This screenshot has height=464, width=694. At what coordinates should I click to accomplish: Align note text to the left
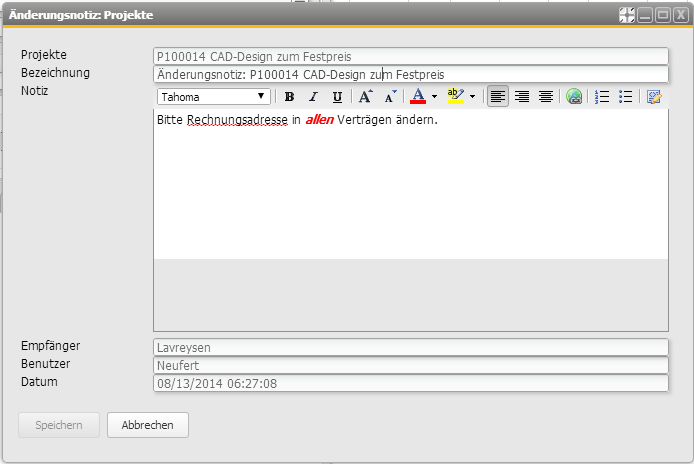(x=497, y=97)
